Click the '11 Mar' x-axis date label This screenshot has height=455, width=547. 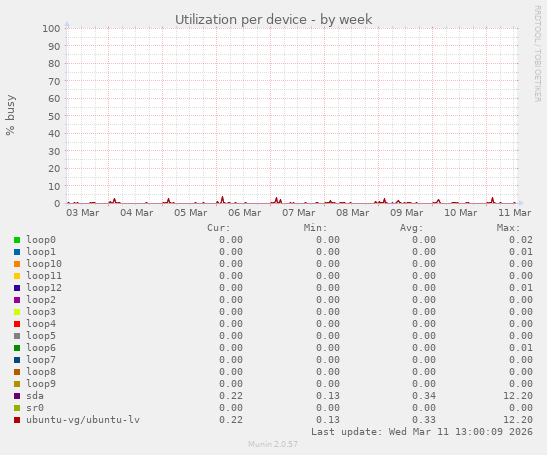pyautogui.click(x=515, y=212)
